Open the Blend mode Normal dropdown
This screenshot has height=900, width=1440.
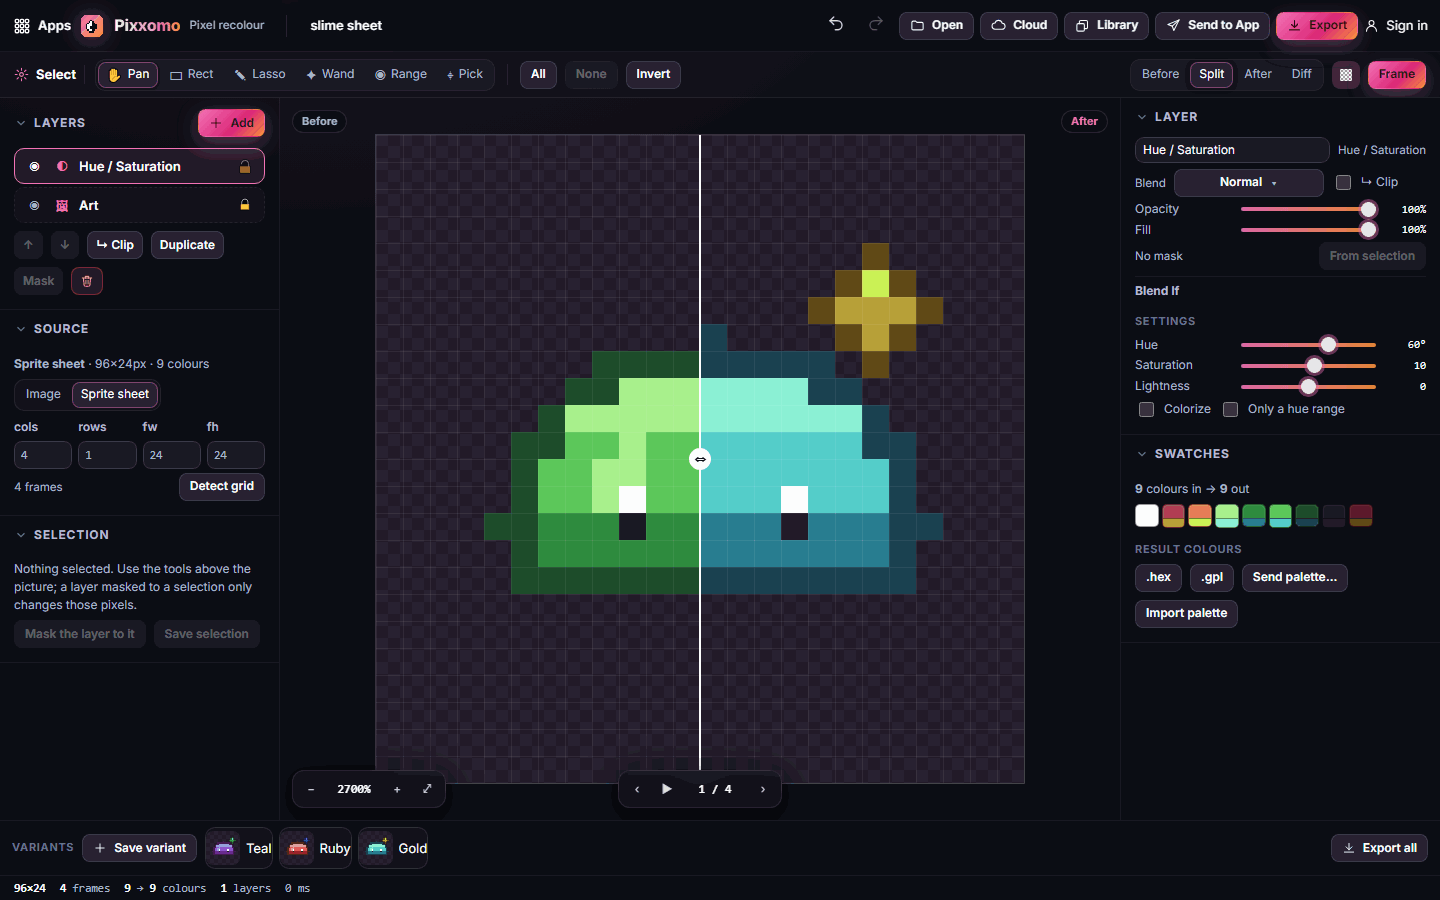click(1248, 183)
